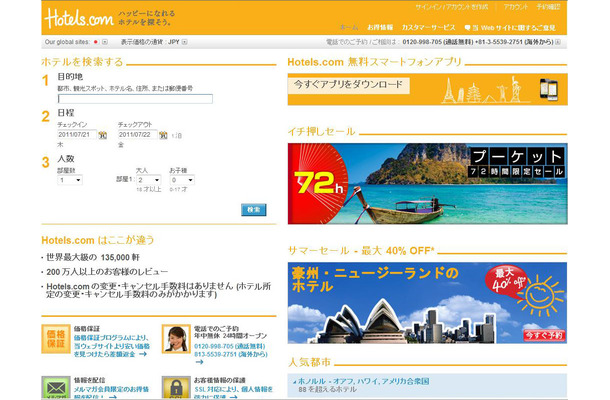Click 世界最大級の 135,000 軒 text
Image resolution: width=610 pixels, height=400 pixels.
point(93,257)
